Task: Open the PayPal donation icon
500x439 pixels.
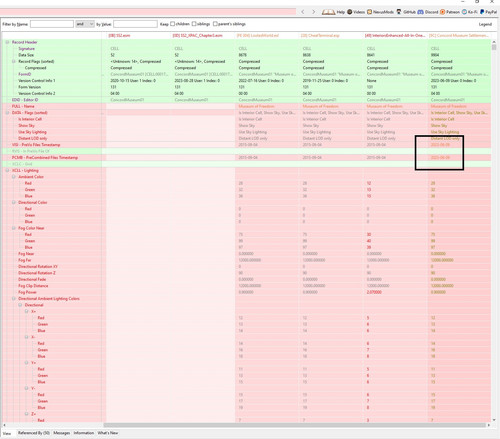Action: pos(482,12)
